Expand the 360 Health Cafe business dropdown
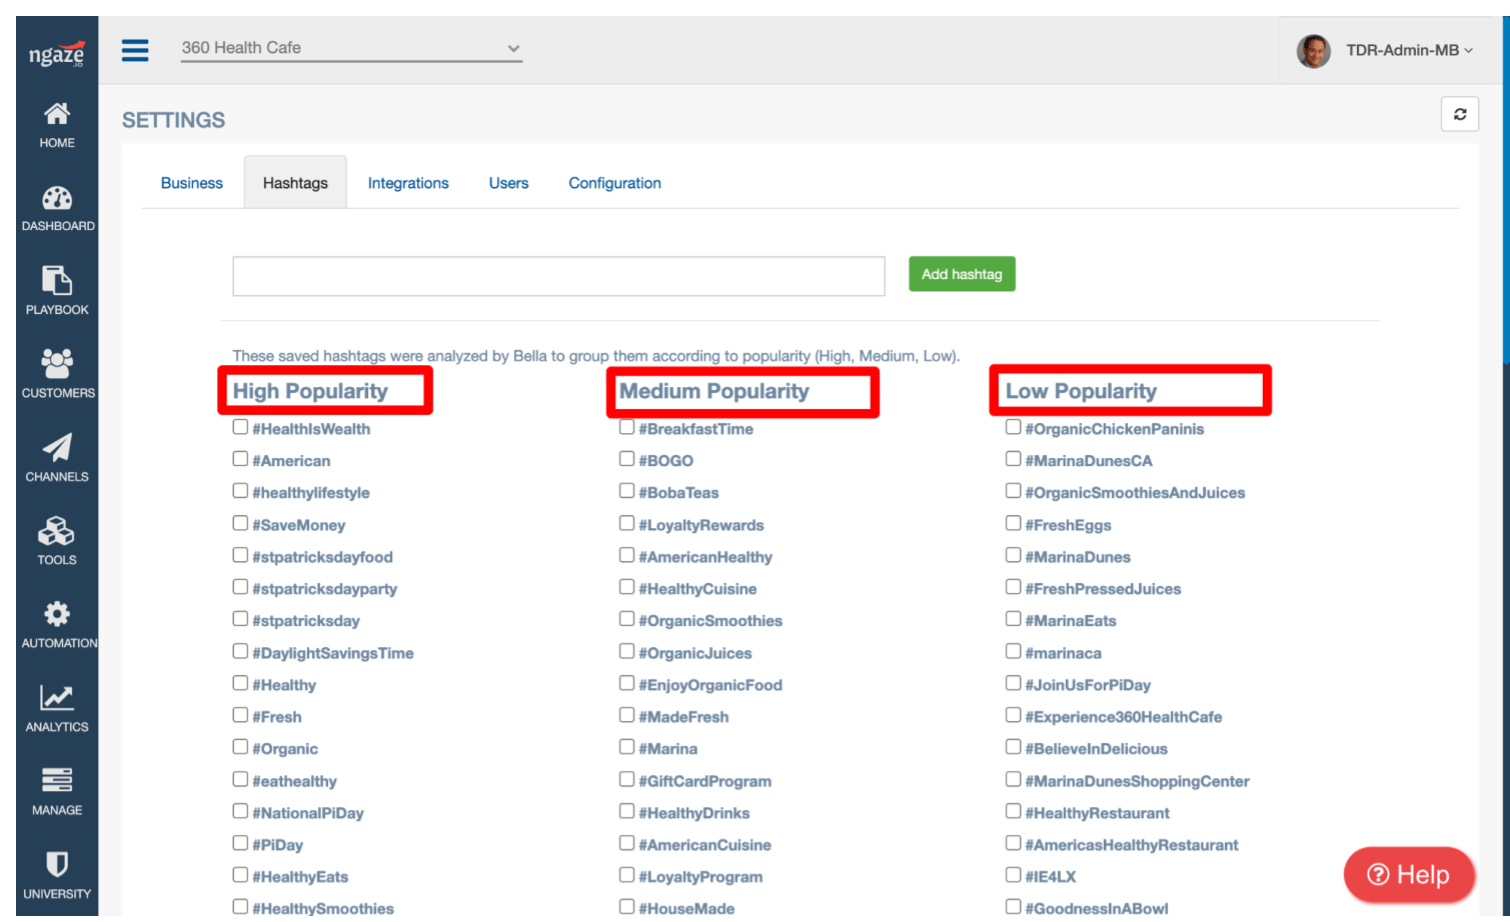Image resolution: width=1510 pixels, height=922 pixels. pyautogui.click(x=351, y=48)
